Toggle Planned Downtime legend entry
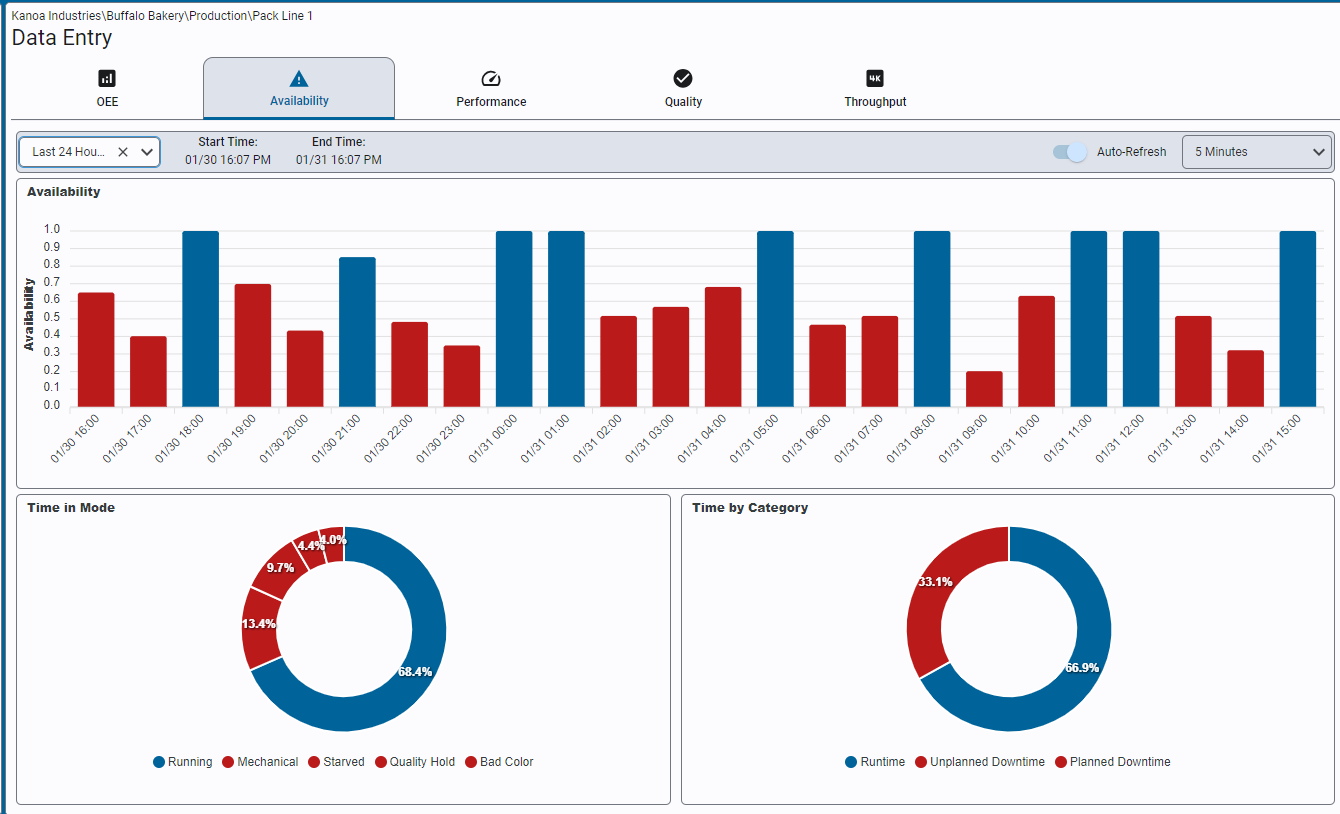1340x814 pixels. coord(1113,762)
